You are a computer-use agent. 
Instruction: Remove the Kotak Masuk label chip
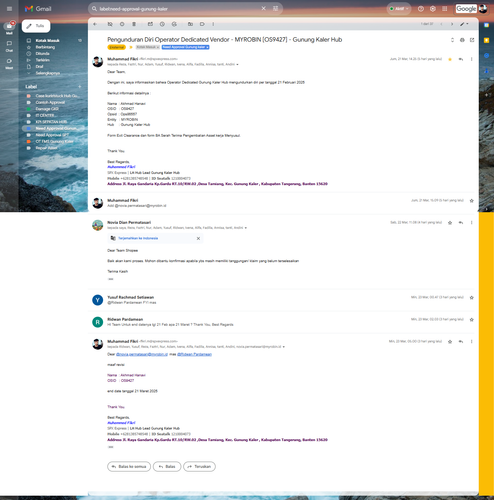coord(158,47)
